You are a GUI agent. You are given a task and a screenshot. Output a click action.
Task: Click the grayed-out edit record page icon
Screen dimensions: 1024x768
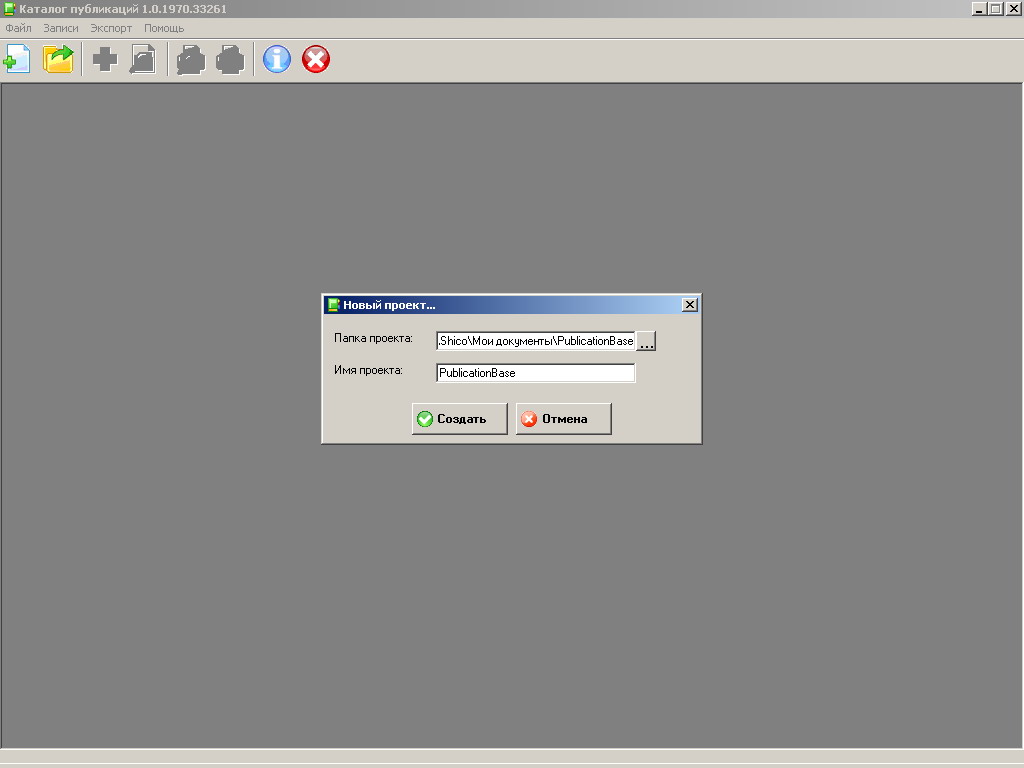[143, 60]
